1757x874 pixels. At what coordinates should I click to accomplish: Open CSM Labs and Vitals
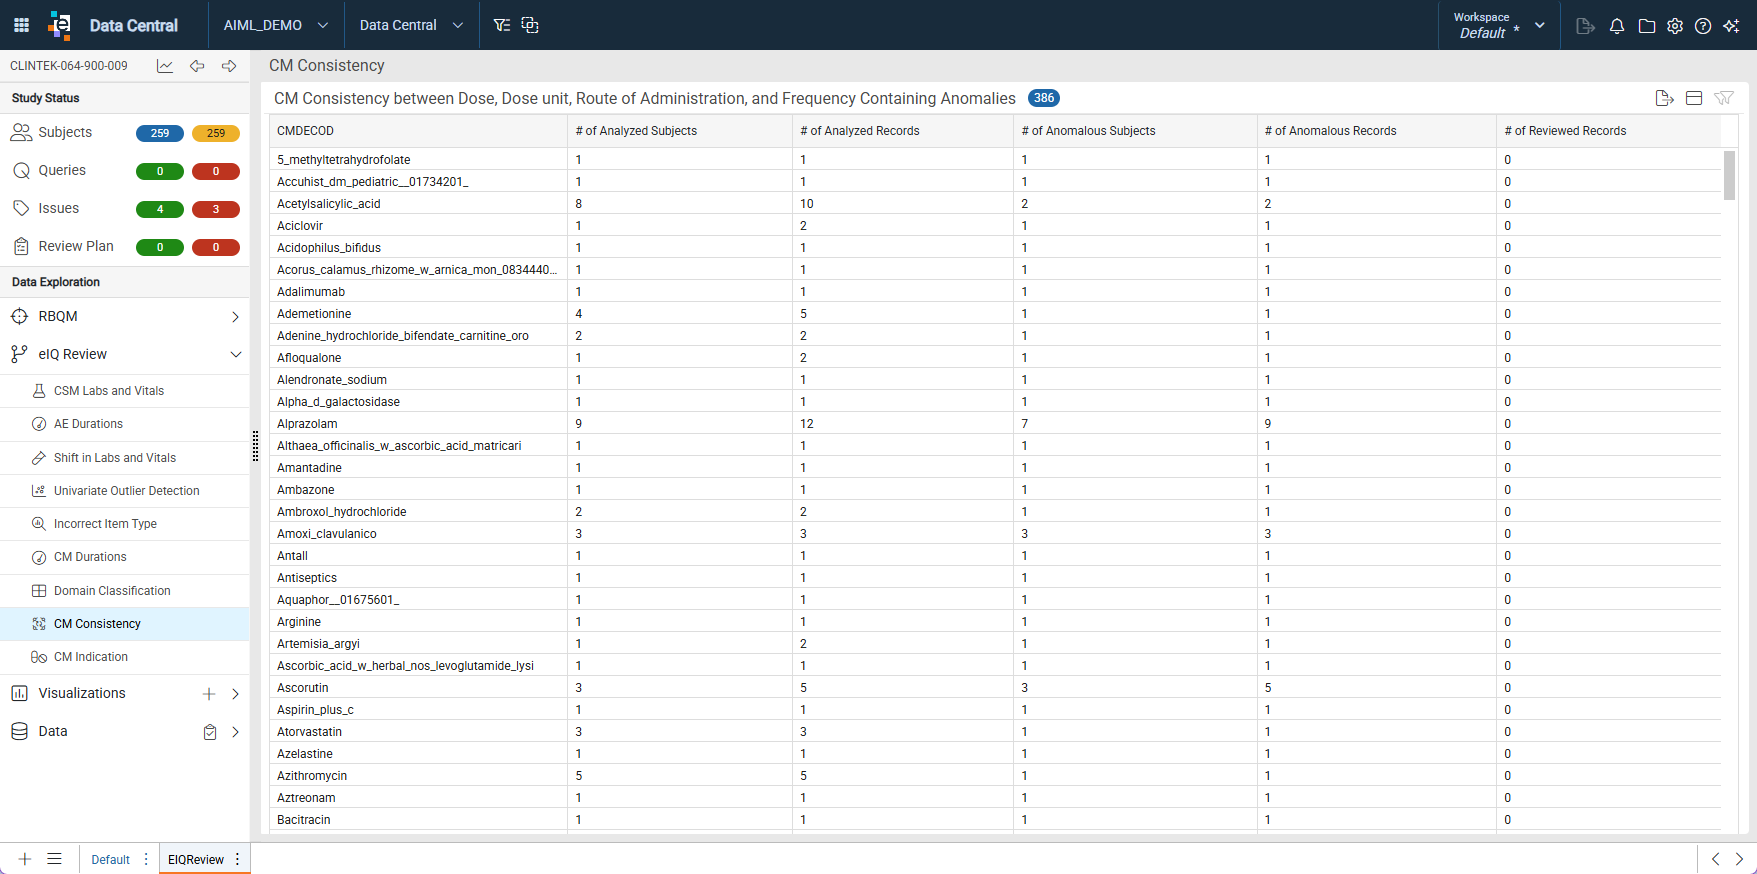124,391
